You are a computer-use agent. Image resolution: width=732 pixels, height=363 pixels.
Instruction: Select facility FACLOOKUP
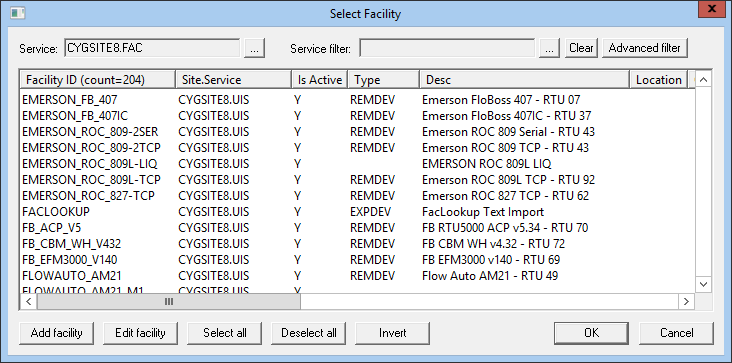click(x=56, y=212)
